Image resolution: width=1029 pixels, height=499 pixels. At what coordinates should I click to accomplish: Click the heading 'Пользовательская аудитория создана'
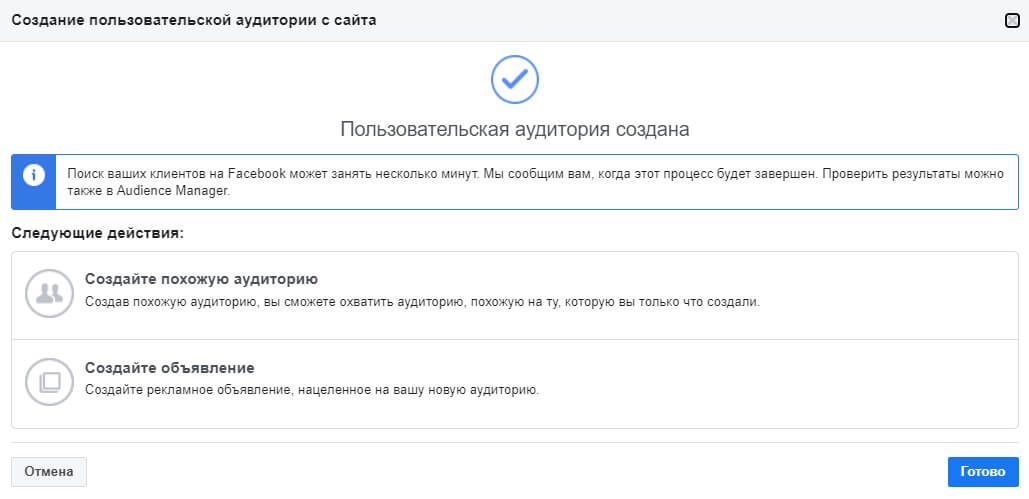tap(514, 129)
